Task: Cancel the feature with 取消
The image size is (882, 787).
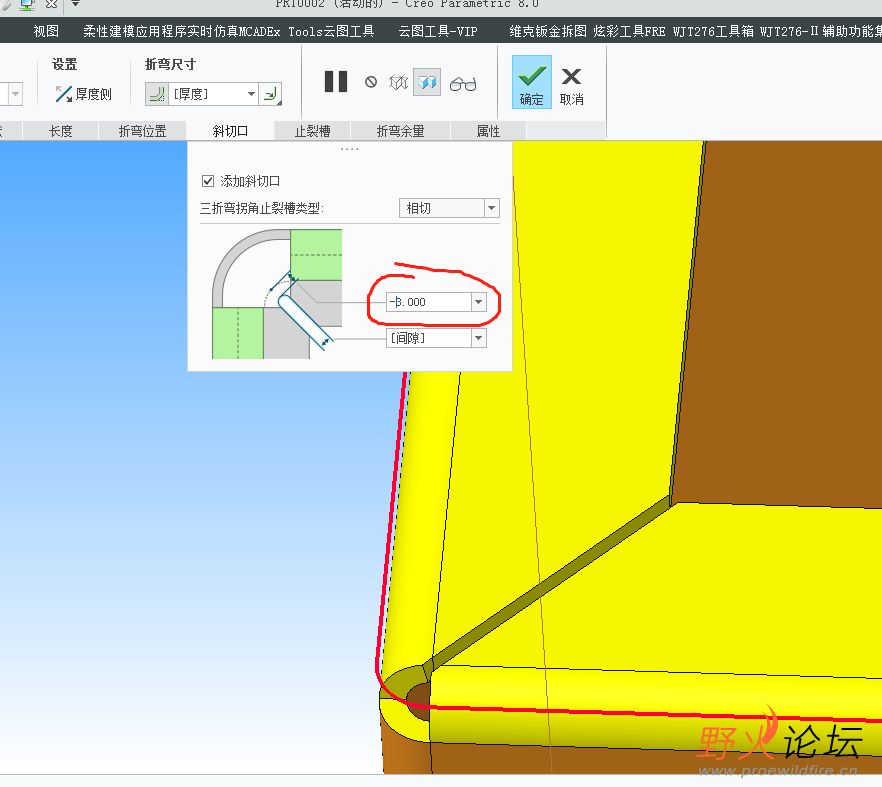Action: 572,86
